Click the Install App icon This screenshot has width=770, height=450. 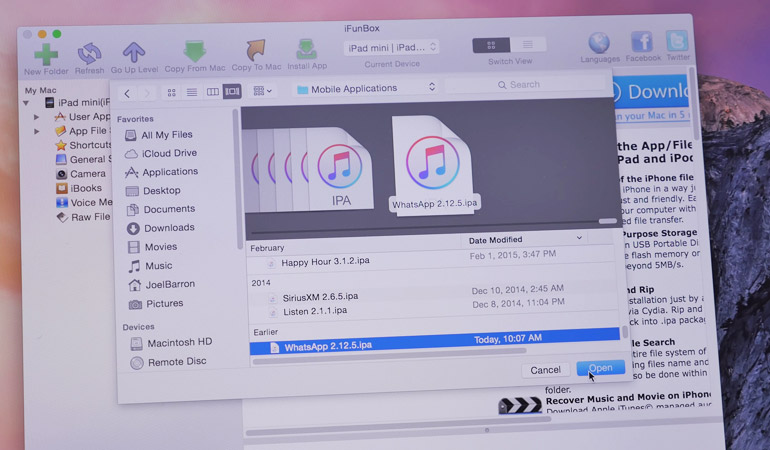pos(306,50)
